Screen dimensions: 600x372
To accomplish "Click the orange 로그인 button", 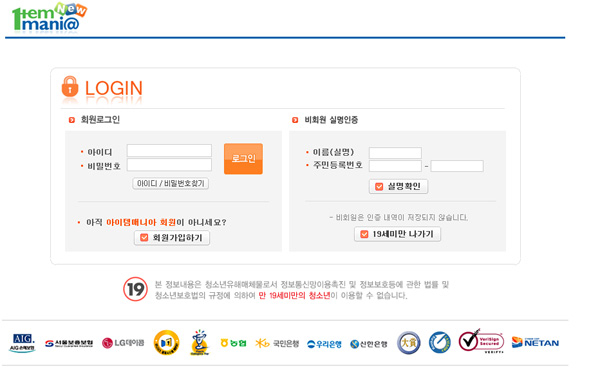I will pyautogui.click(x=243, y=159).
